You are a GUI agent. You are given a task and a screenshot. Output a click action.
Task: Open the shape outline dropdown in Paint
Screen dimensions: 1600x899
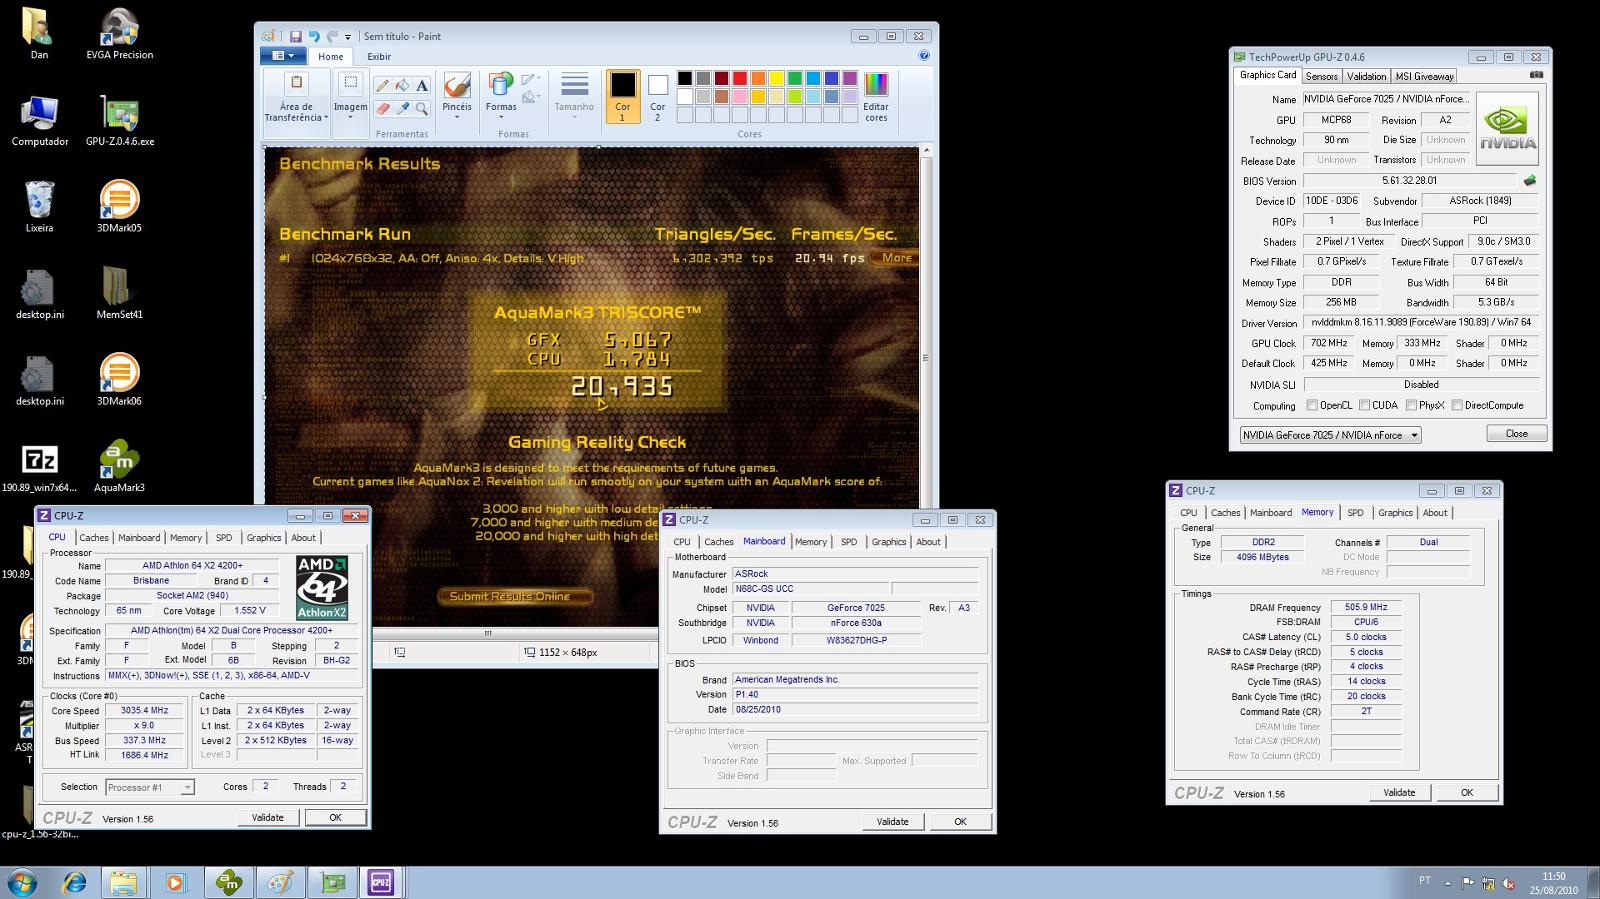pyautogui.click(x=531, y=79)
